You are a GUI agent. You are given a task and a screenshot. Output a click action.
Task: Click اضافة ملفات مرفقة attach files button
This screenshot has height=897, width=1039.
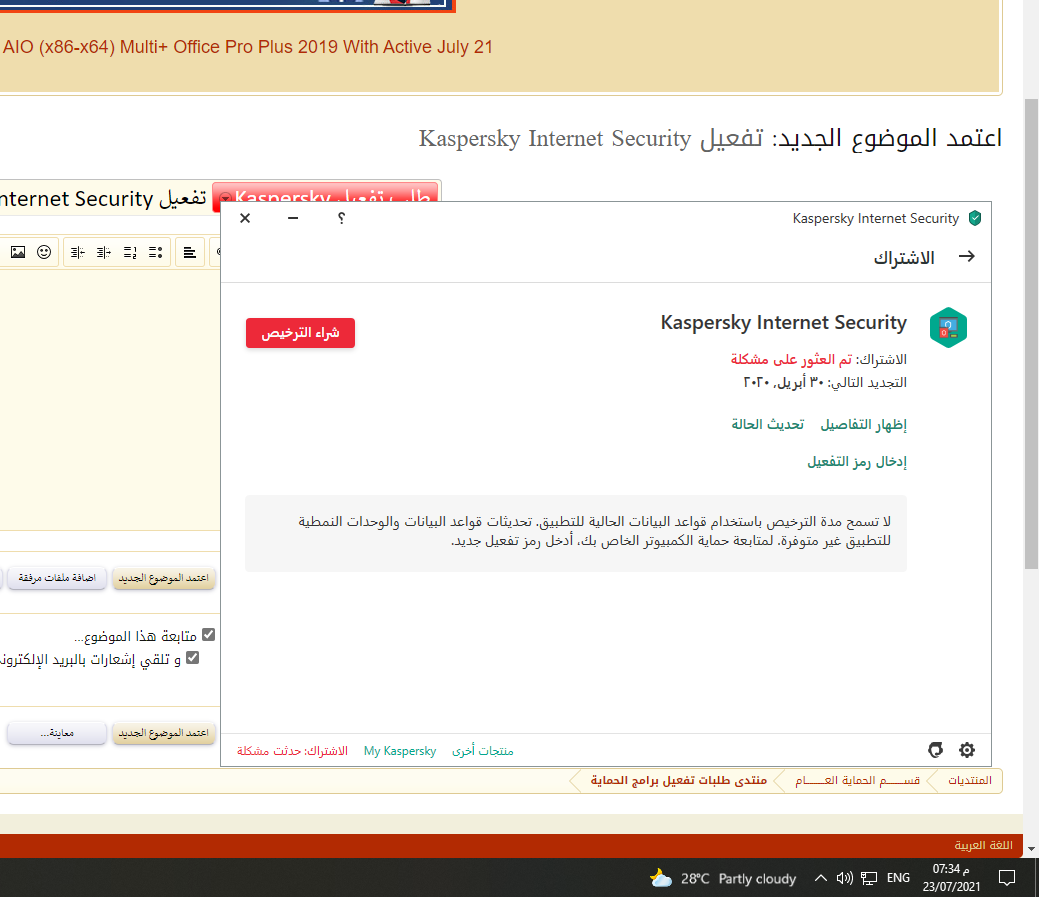click(x=57, y=578)
